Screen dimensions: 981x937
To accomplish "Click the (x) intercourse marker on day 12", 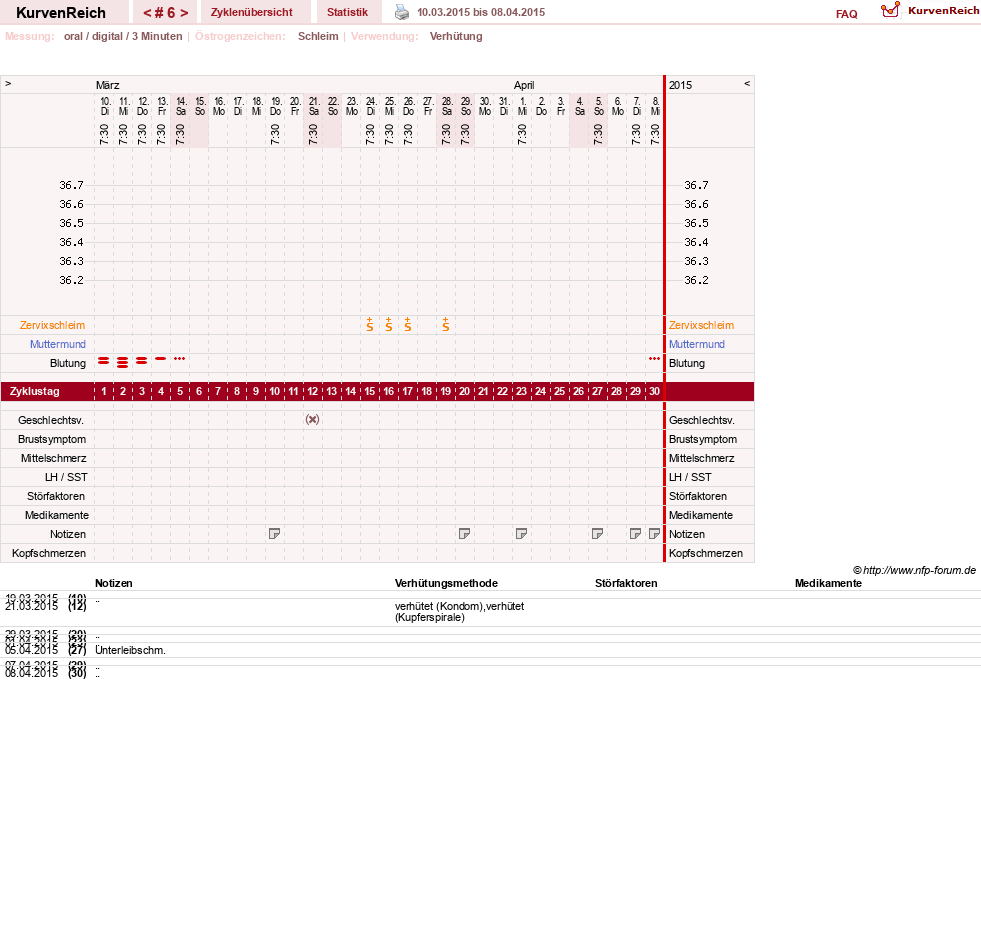I will tap(312, 419).
